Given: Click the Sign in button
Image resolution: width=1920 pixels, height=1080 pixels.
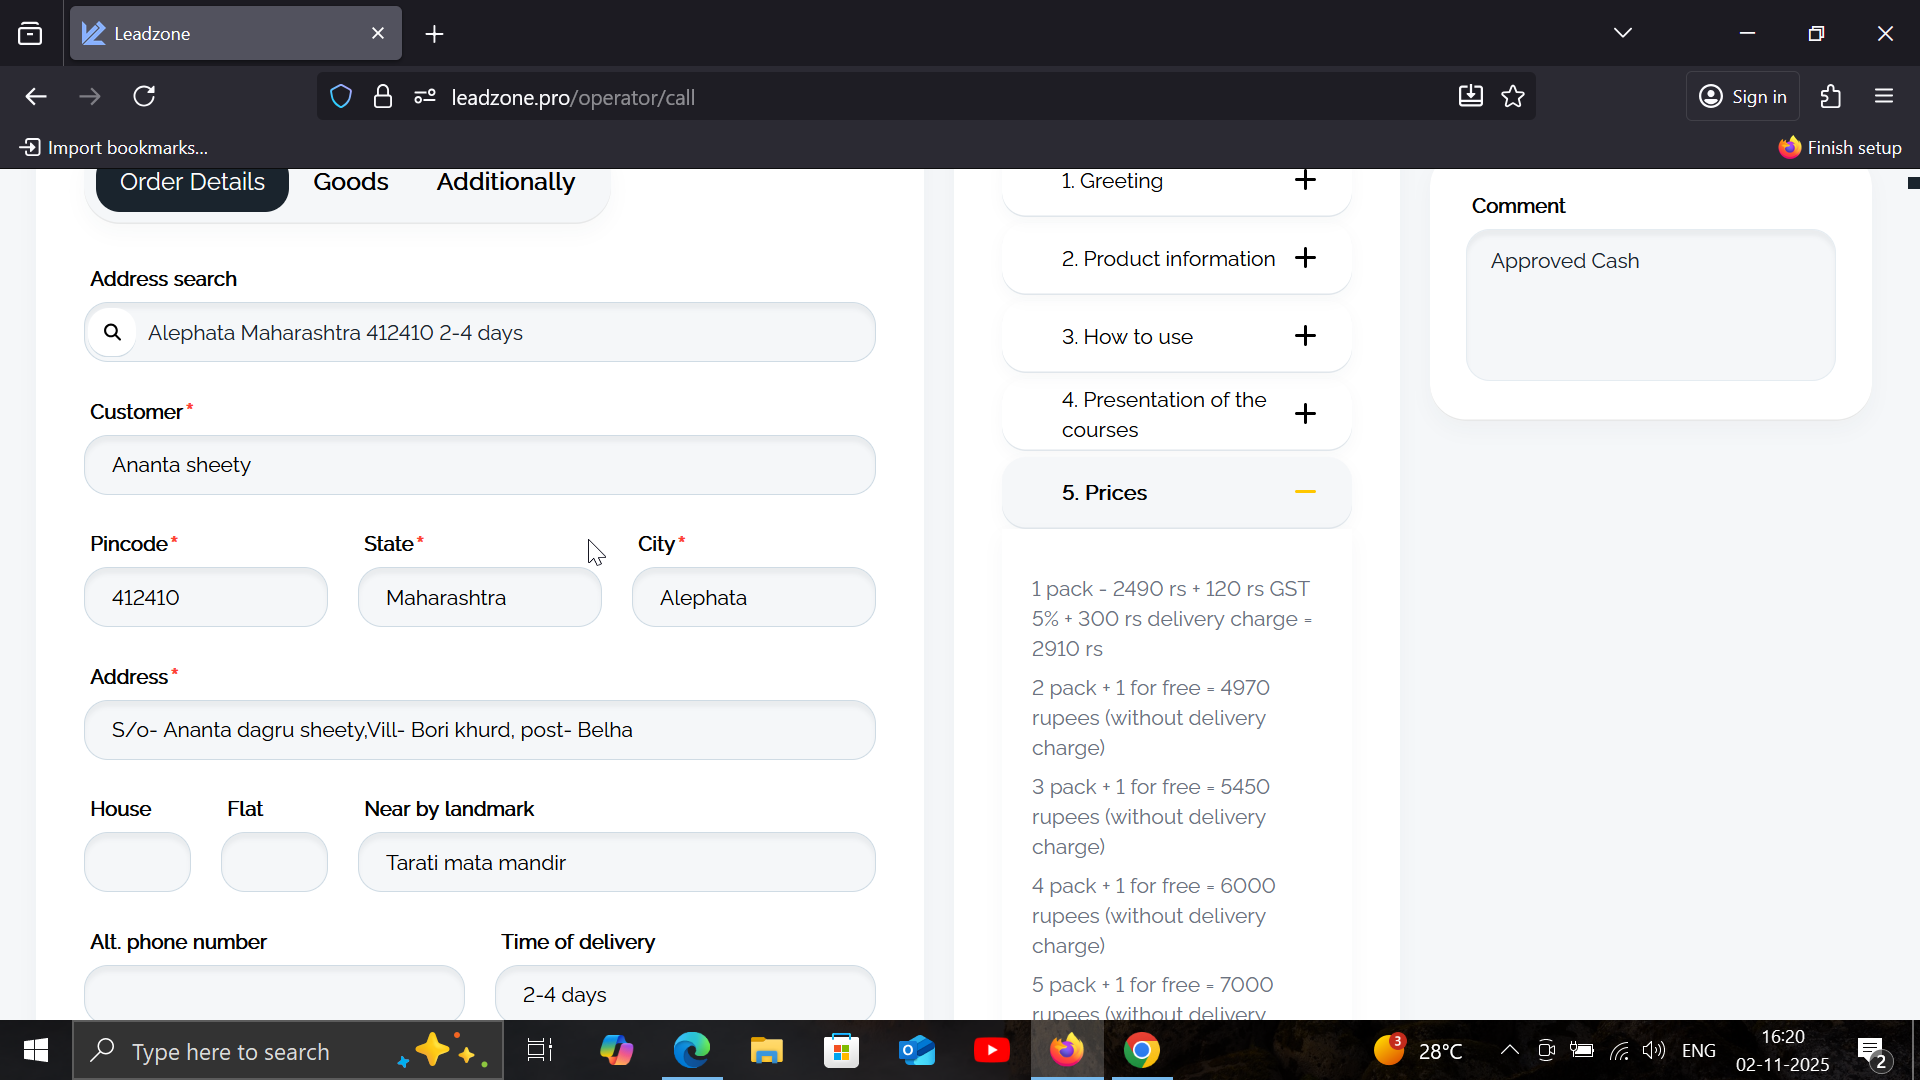Looking at the screenshot, I should click(1743, 97).
